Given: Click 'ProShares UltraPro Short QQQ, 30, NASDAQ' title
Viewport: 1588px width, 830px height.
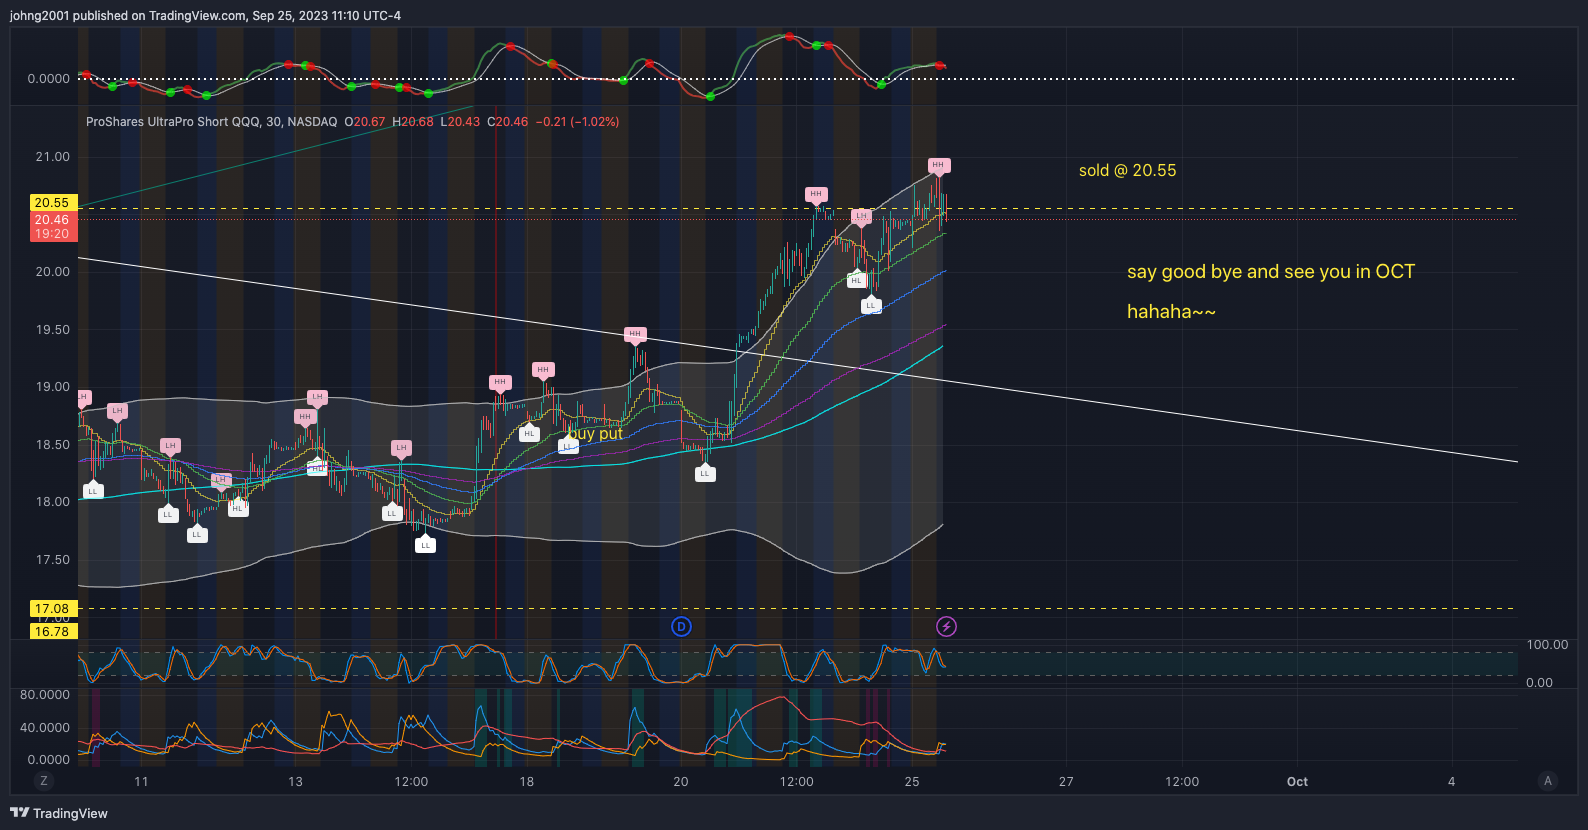Looking at the screenshot, I should coord(212,121).
